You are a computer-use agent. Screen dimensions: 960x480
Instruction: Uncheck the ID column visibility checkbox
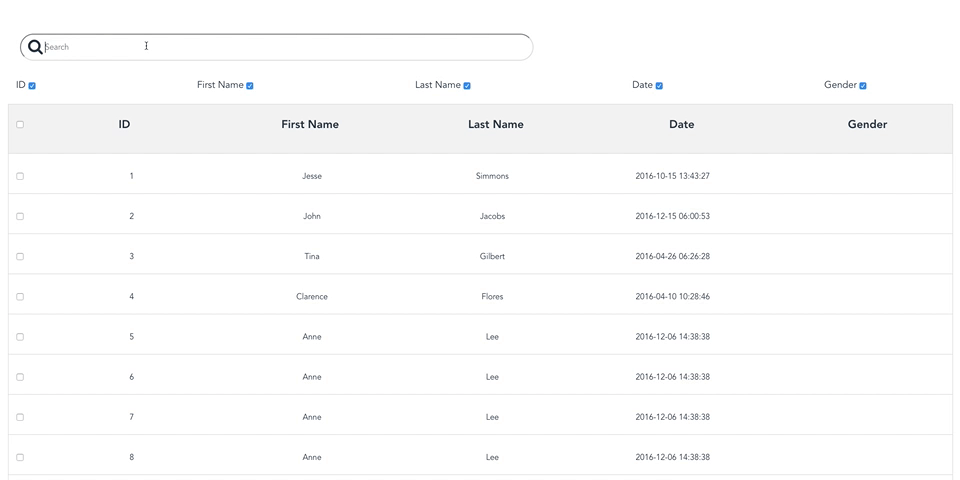pos(32,86)
